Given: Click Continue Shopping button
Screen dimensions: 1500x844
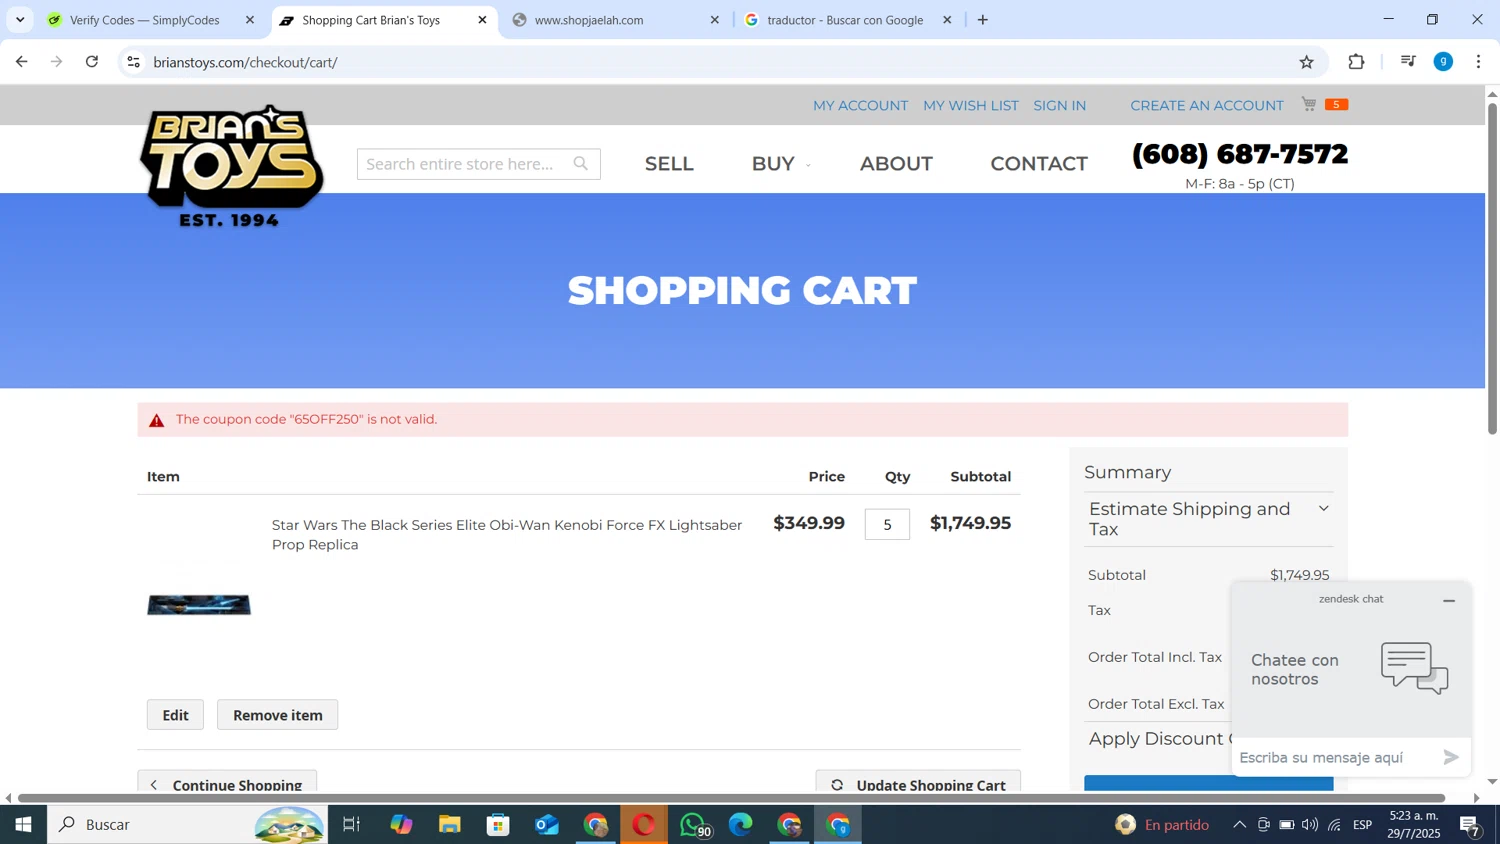Looking at the screenshot, I should click(x=227, y=783).
